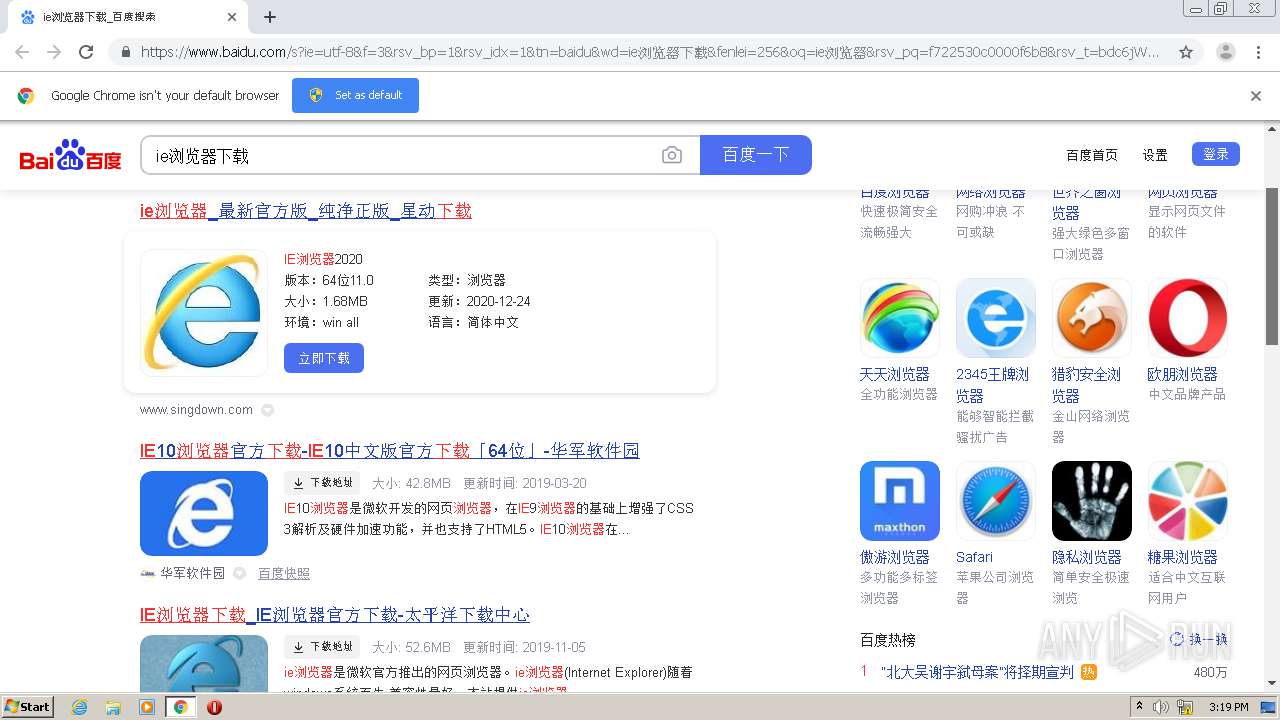Viewport: 1280px width, 720px height.
Task: Click inside the Baidu search input field
Action: point(400,155)
